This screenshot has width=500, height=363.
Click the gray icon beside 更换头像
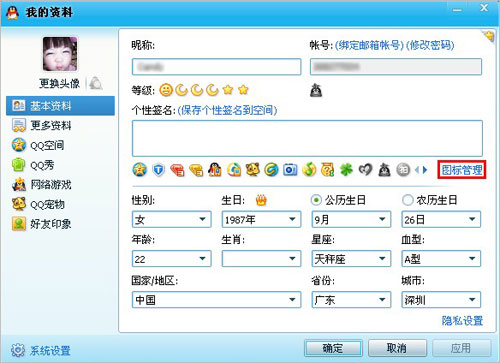click(96, 83)
